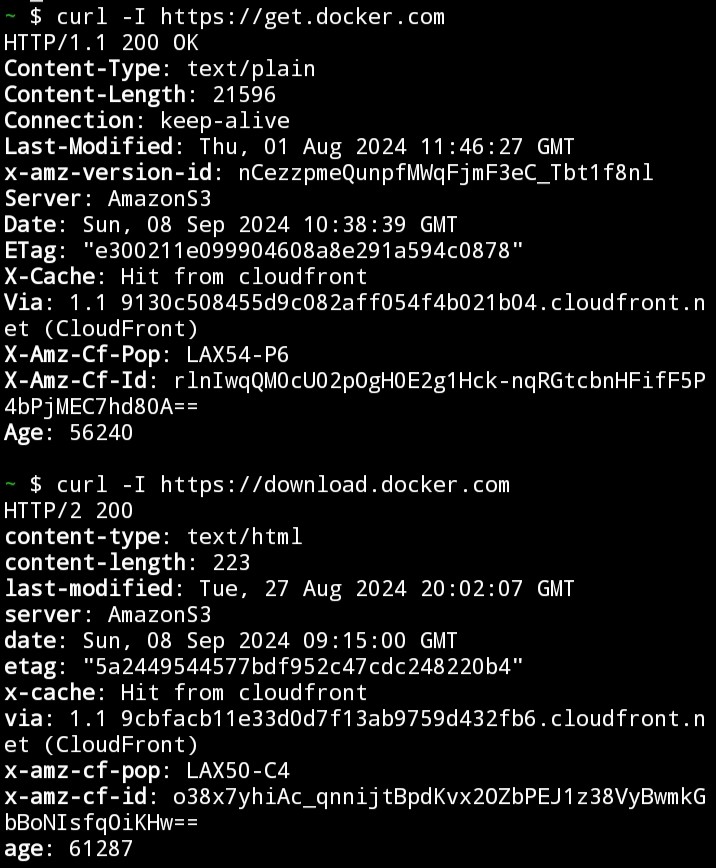Click the https://get.docker.com URL
716x868 pixels.
point(302,17)
